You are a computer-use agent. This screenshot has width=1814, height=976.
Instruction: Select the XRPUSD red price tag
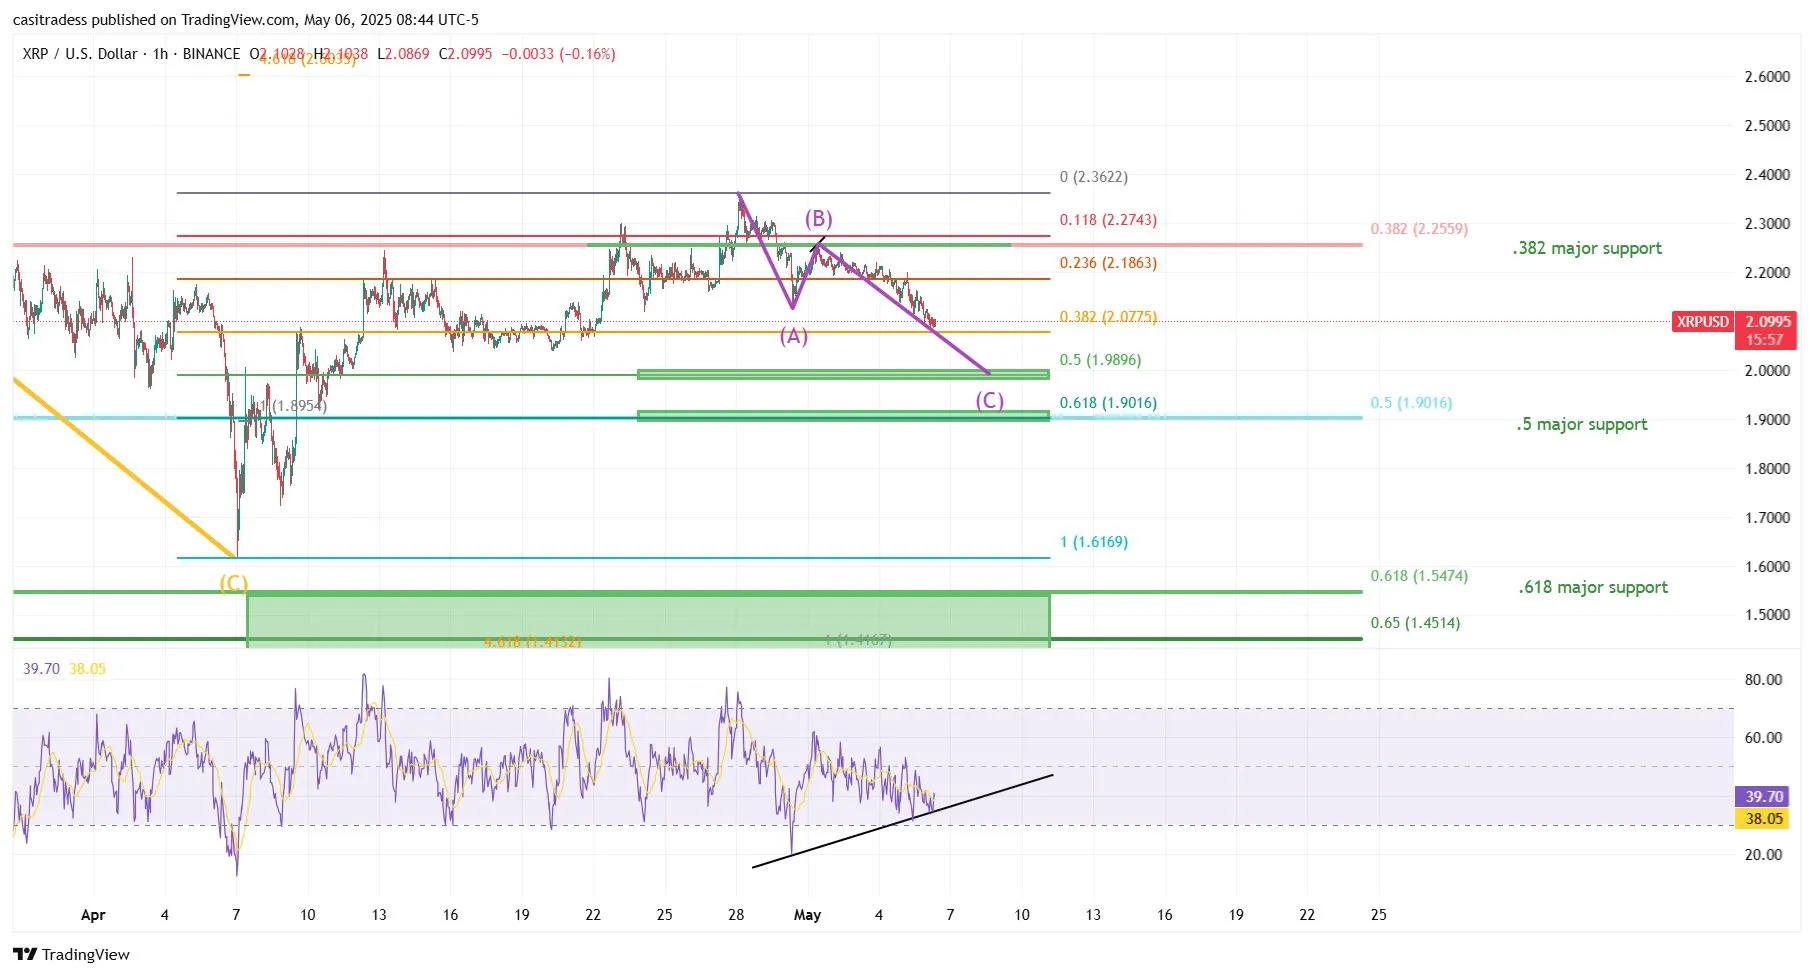coord(1703,322)
